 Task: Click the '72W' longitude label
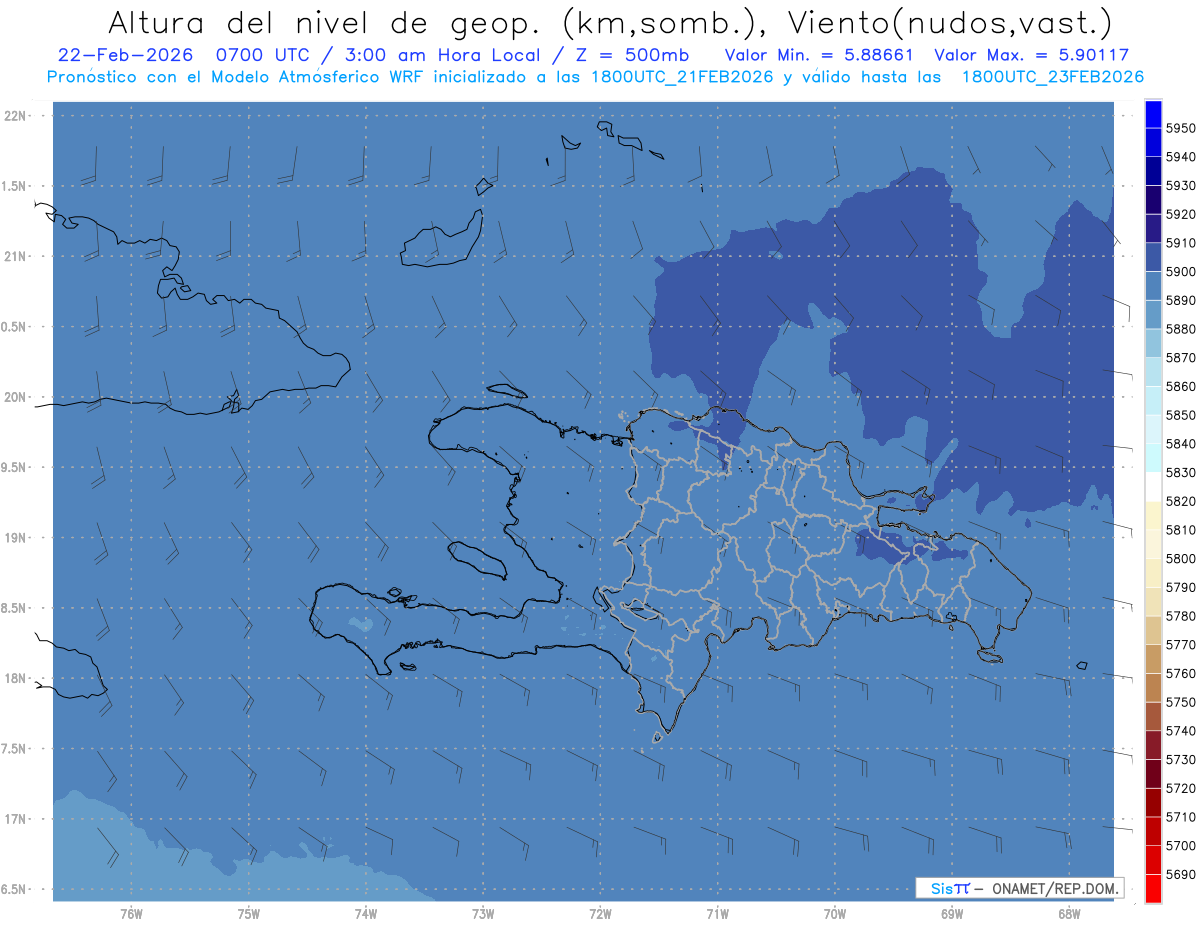coord(600,914)
